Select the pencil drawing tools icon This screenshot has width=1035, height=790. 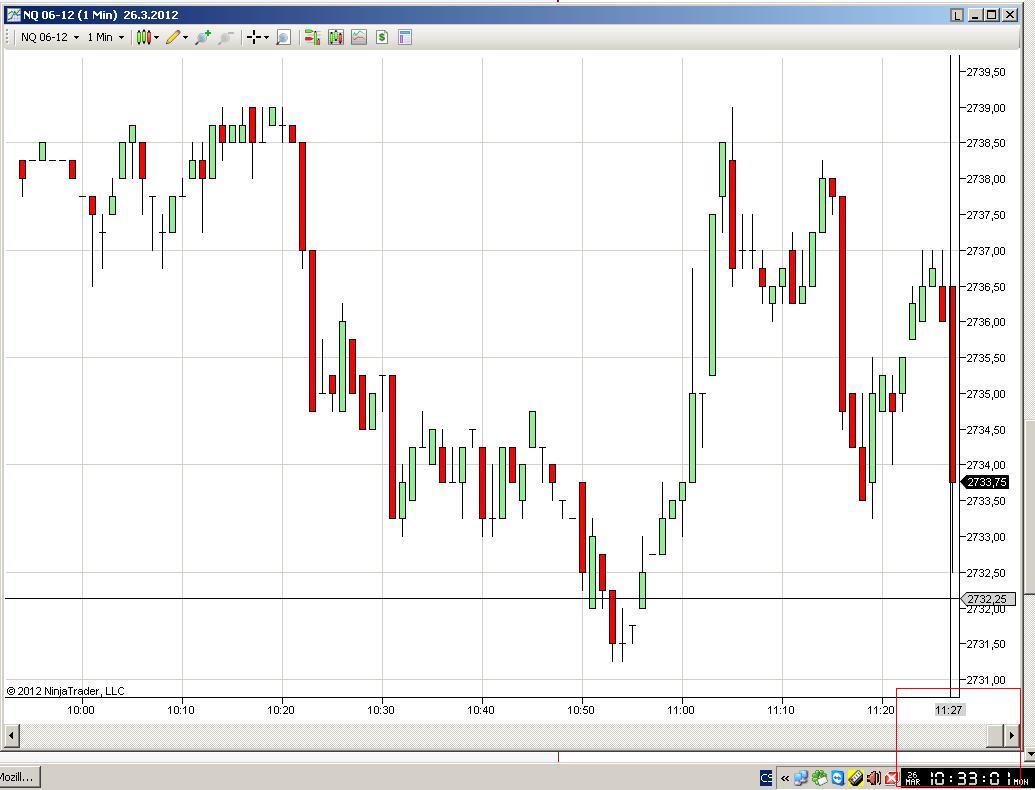click(173, 38)
